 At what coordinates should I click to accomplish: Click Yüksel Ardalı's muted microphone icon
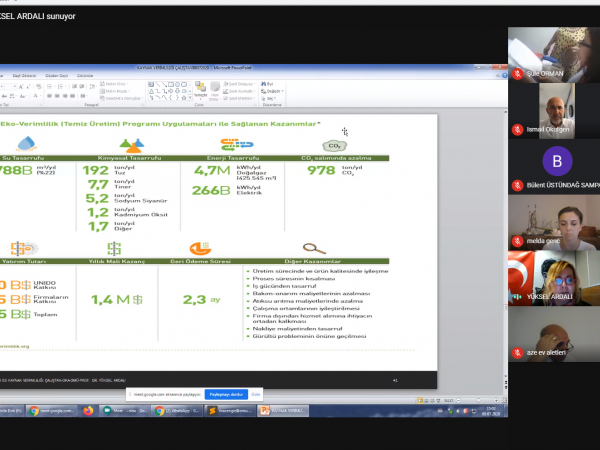[x=516, y=297]
